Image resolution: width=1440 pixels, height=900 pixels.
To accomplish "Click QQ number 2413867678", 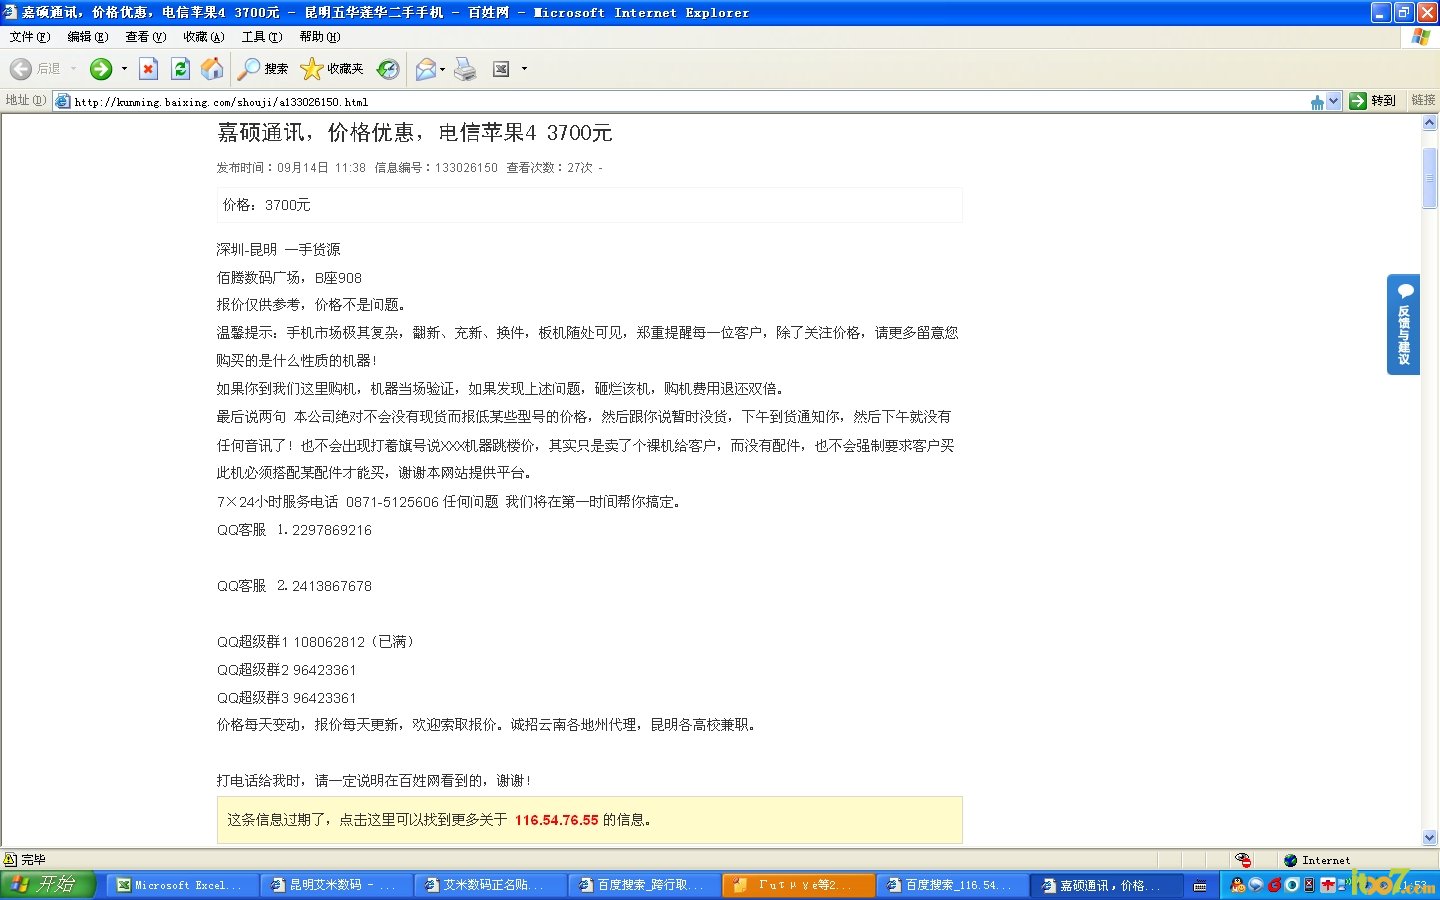I will pos(332,586).
